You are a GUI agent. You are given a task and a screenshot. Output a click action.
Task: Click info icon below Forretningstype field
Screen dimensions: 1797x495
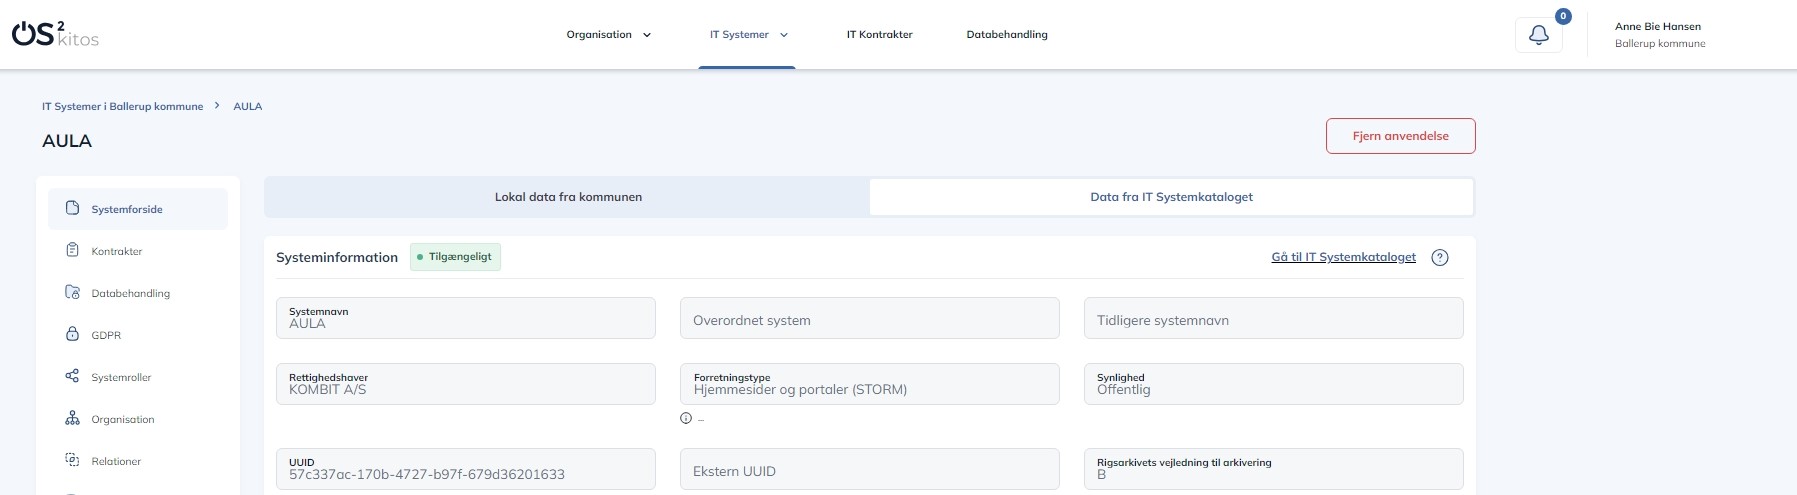[686, 418]
